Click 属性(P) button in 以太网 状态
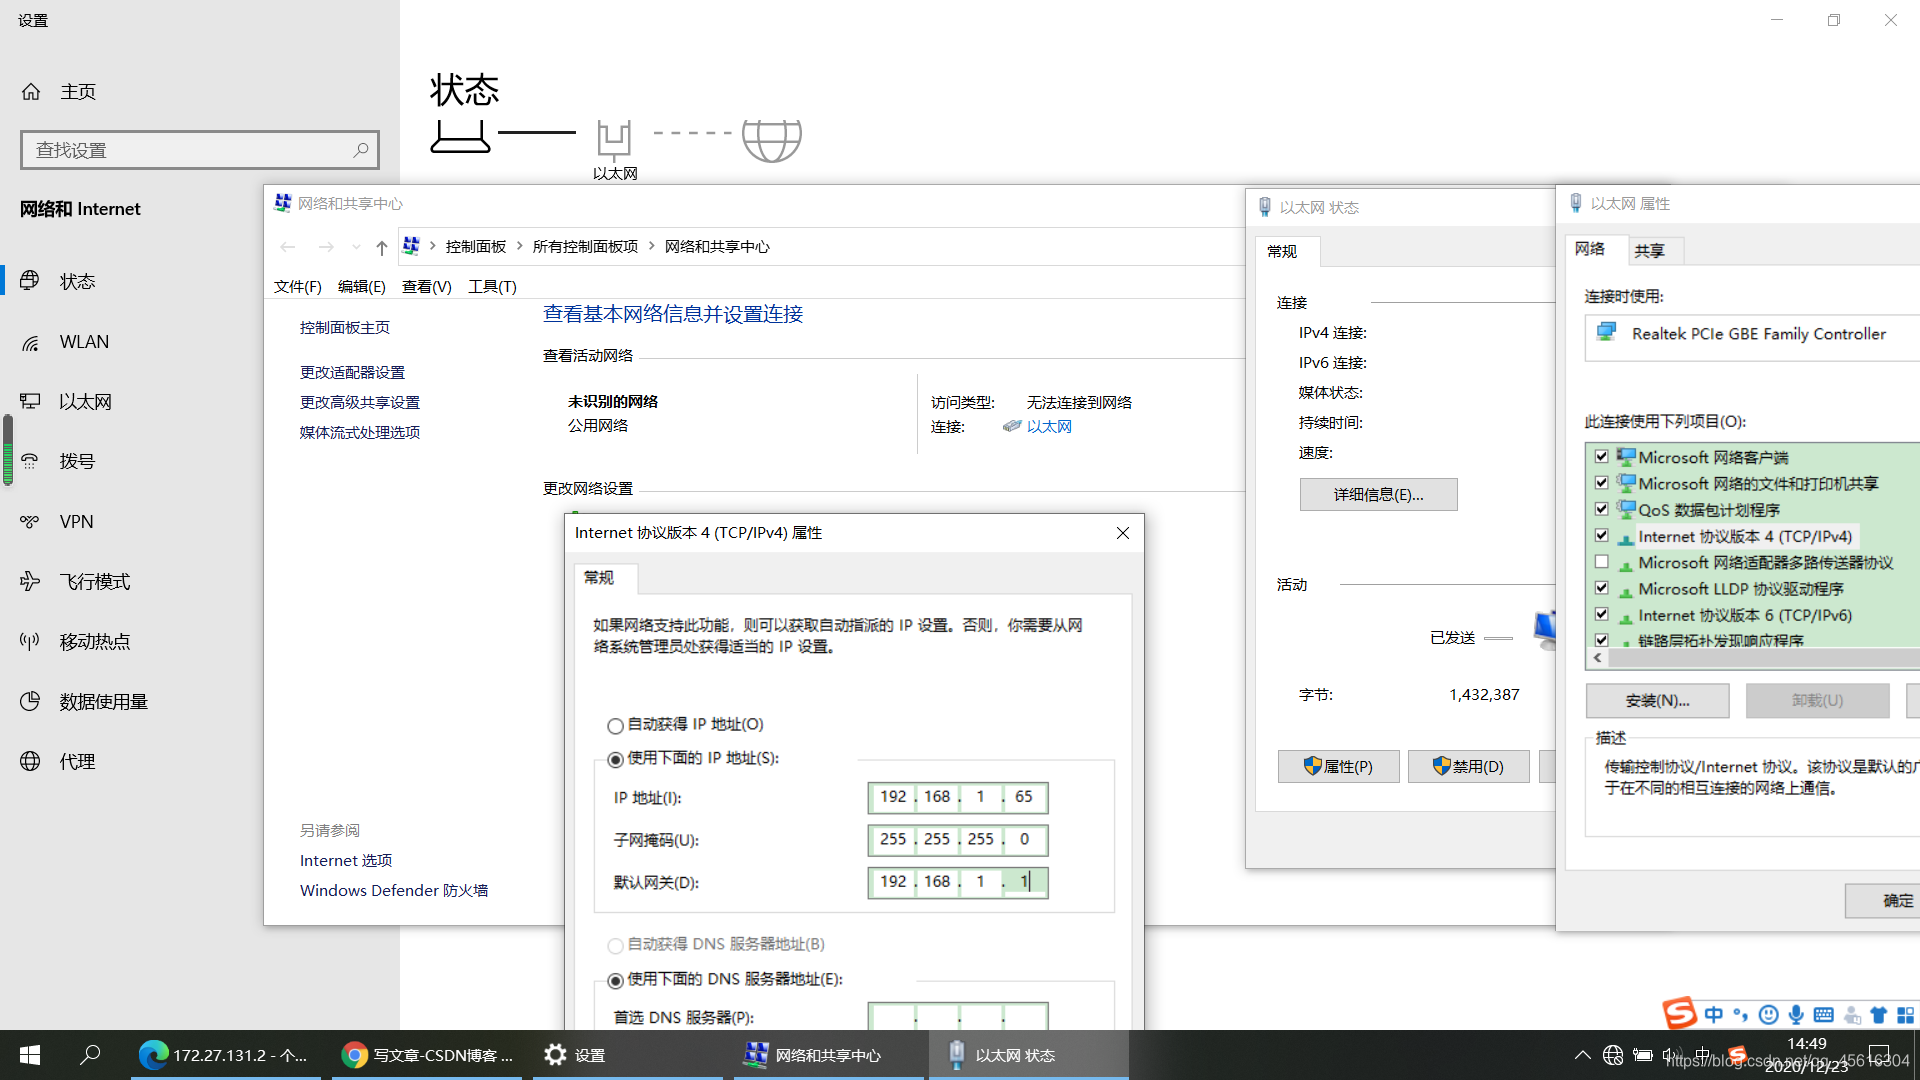 [x=1338, y=767]
